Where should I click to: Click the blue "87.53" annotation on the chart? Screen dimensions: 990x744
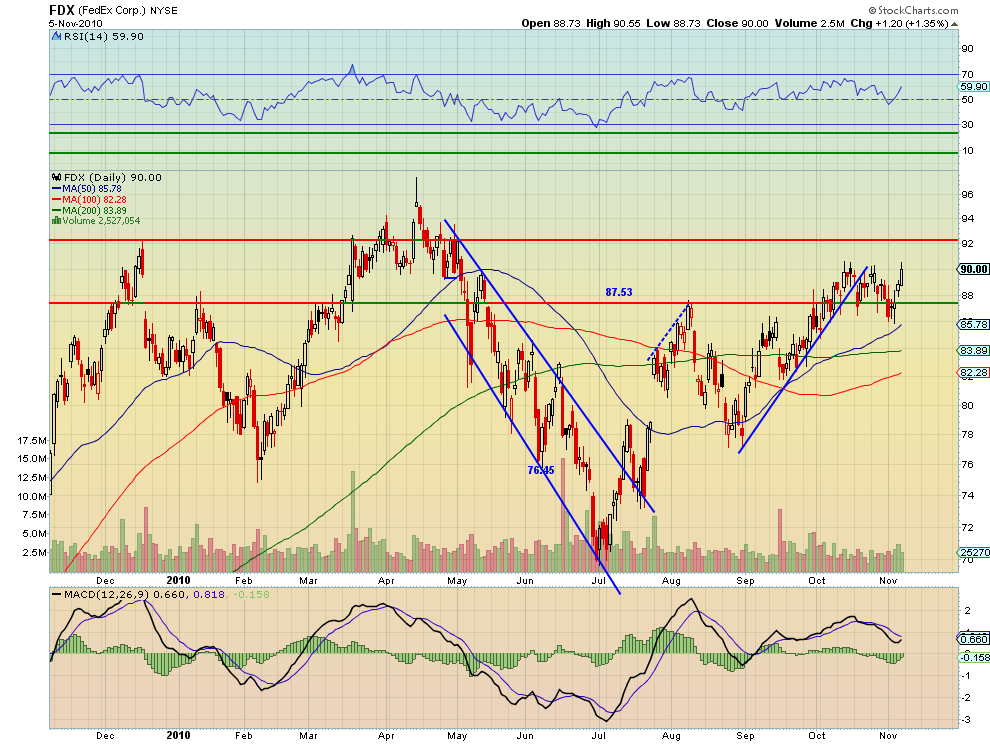click(x=619, y=292)
